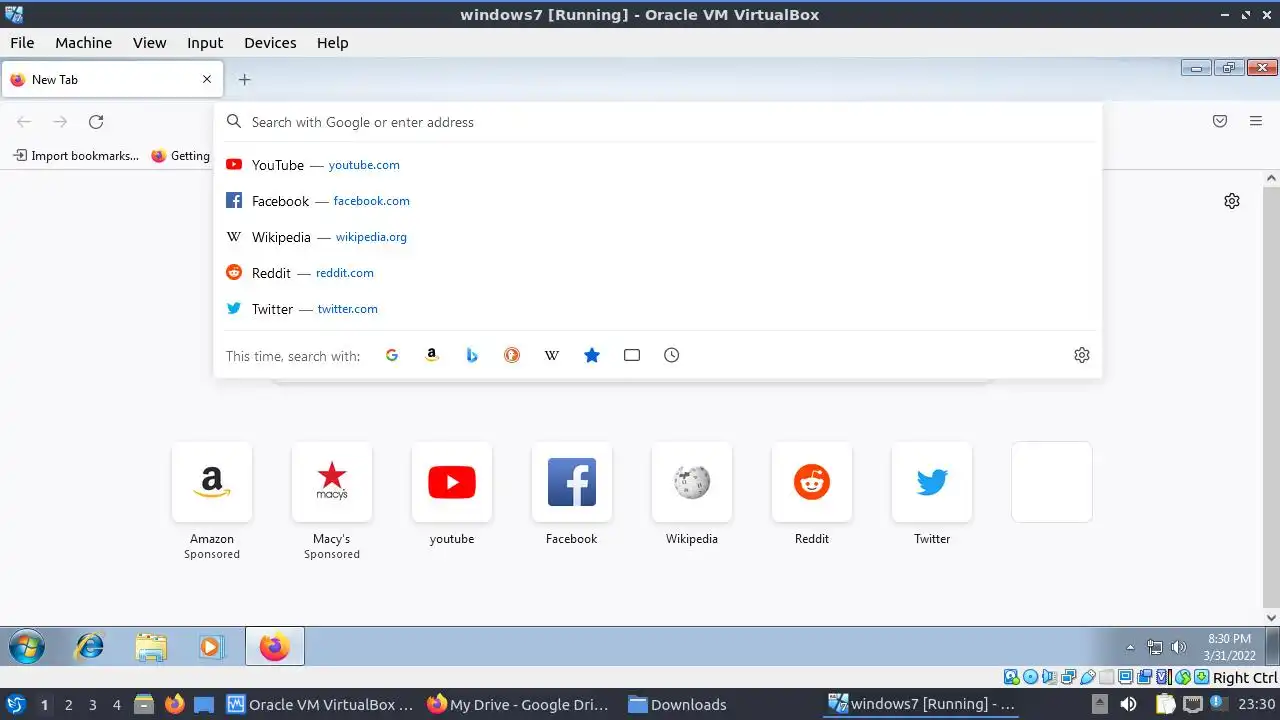
Task: Open youtube shortcut tile
Action: [452, 482]
